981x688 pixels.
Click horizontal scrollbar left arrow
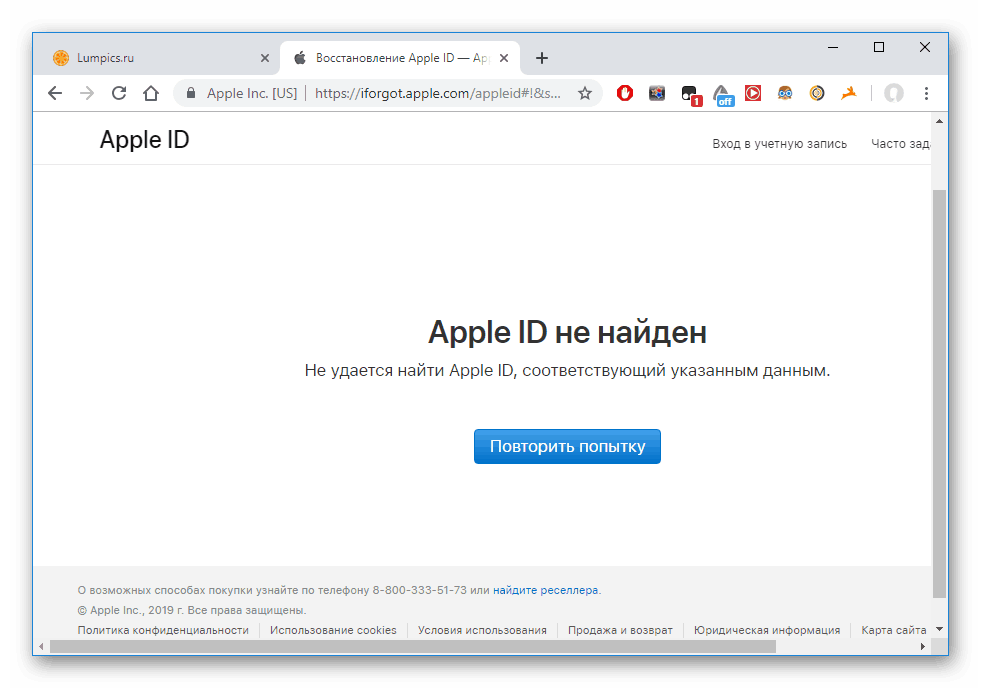[41, 647]
